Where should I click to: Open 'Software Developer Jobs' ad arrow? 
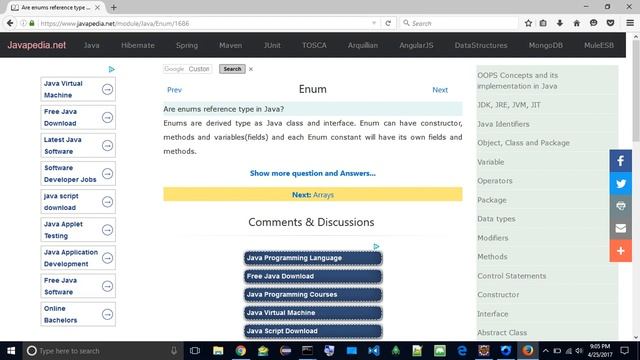(x=107, y=173)
